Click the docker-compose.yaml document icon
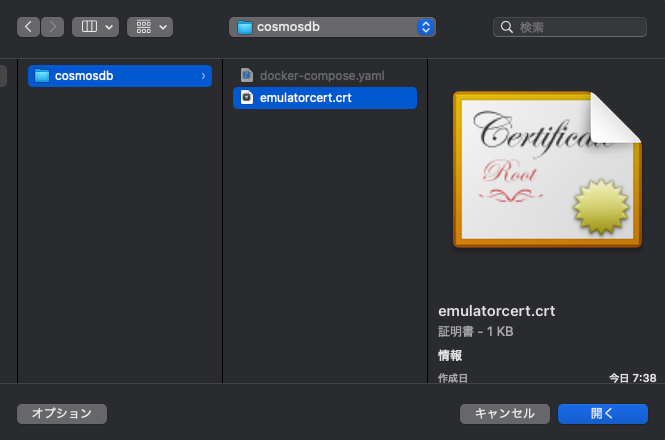Image resolution: width=665 pixels, height=440 pixels. click(x=247, y=75)
